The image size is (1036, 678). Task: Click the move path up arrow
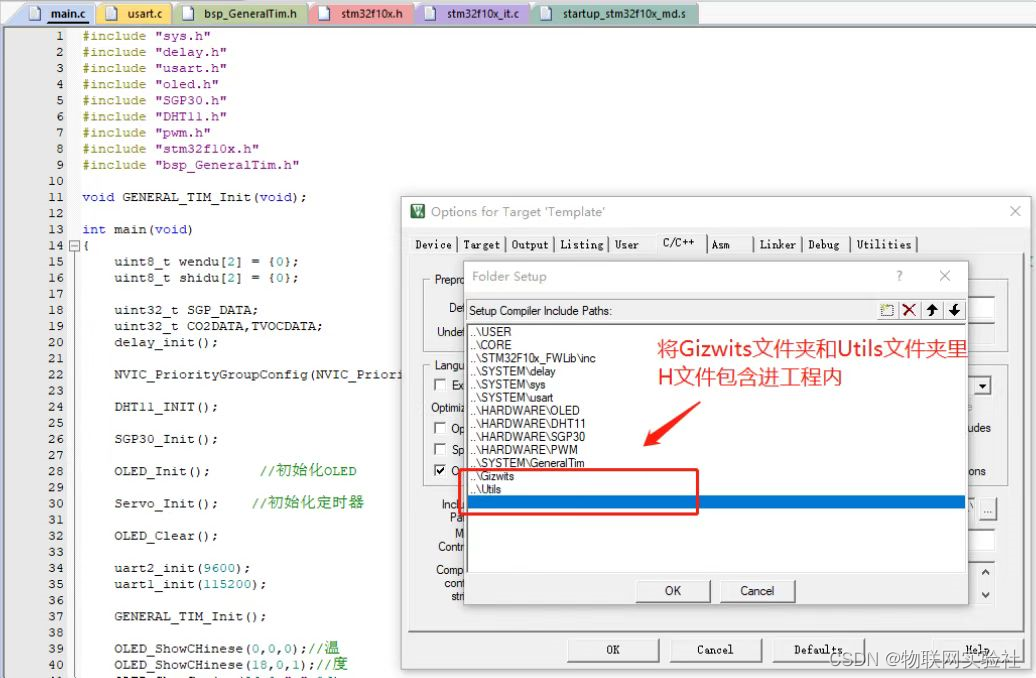click(932, 310)
